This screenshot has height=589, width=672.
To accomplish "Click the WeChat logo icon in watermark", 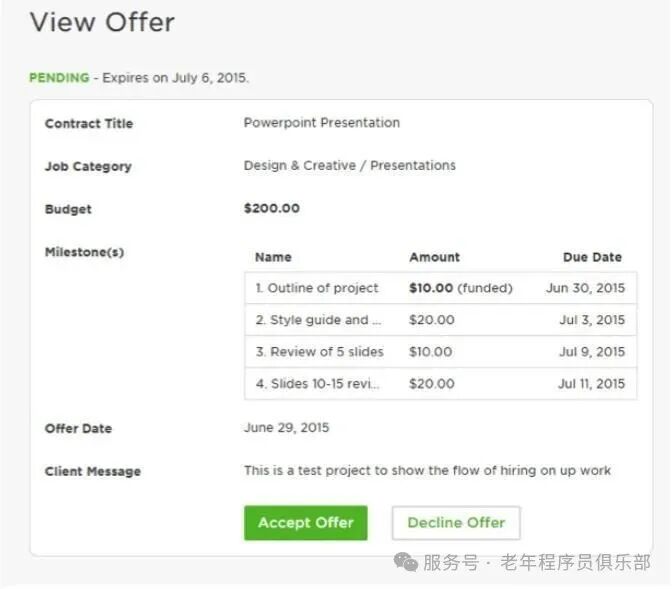I will point(406,562).
